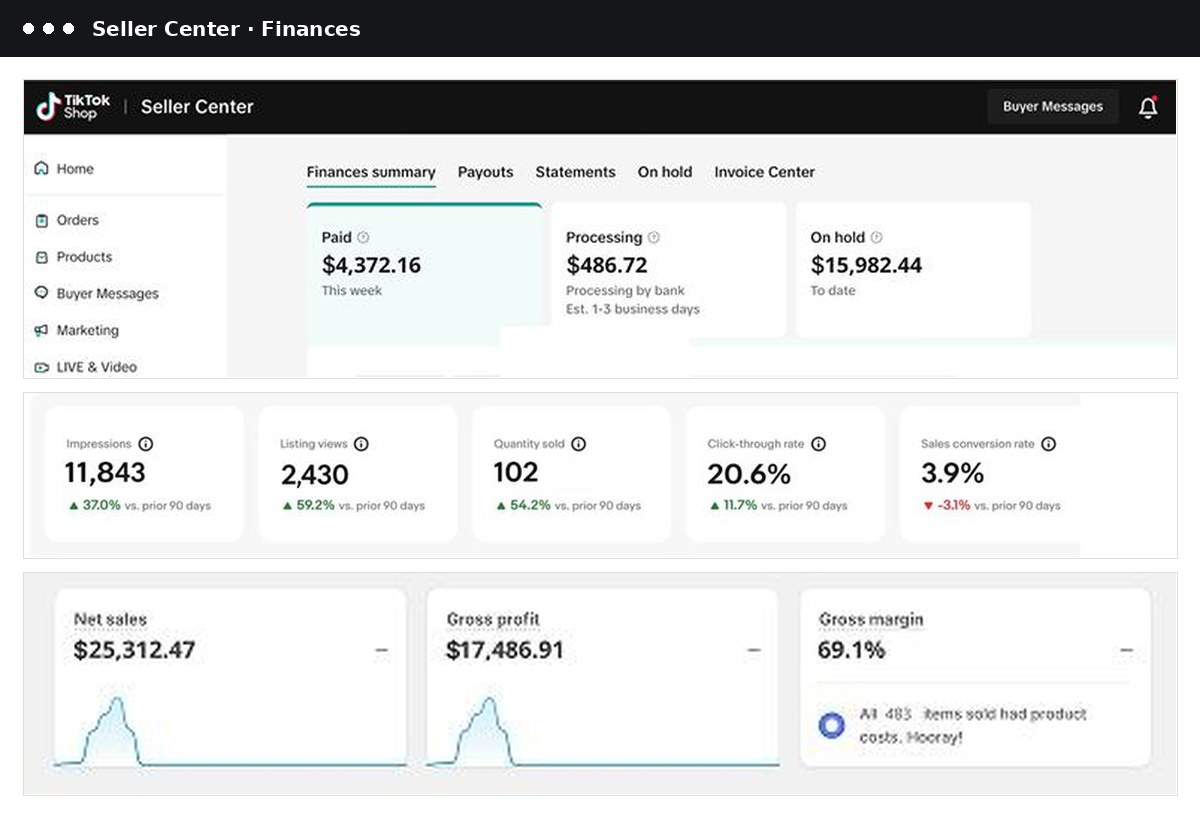Click the Sales conversion rate value 3.9%

[952, 473]
